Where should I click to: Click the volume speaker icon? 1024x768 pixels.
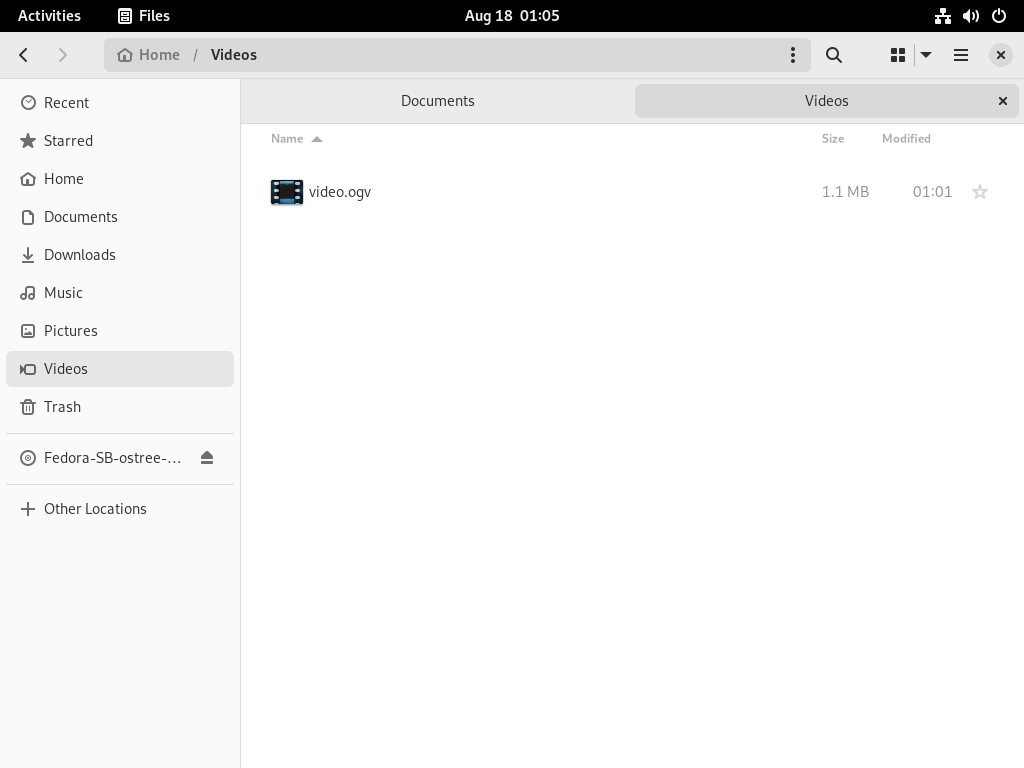pyautogui.click(x=970, y=16)
